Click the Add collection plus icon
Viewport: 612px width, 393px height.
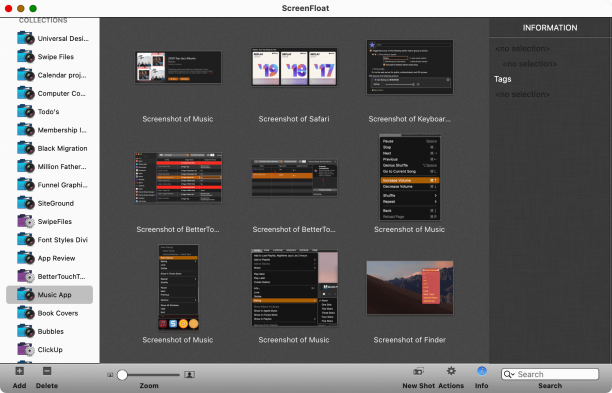click(20, 371)
